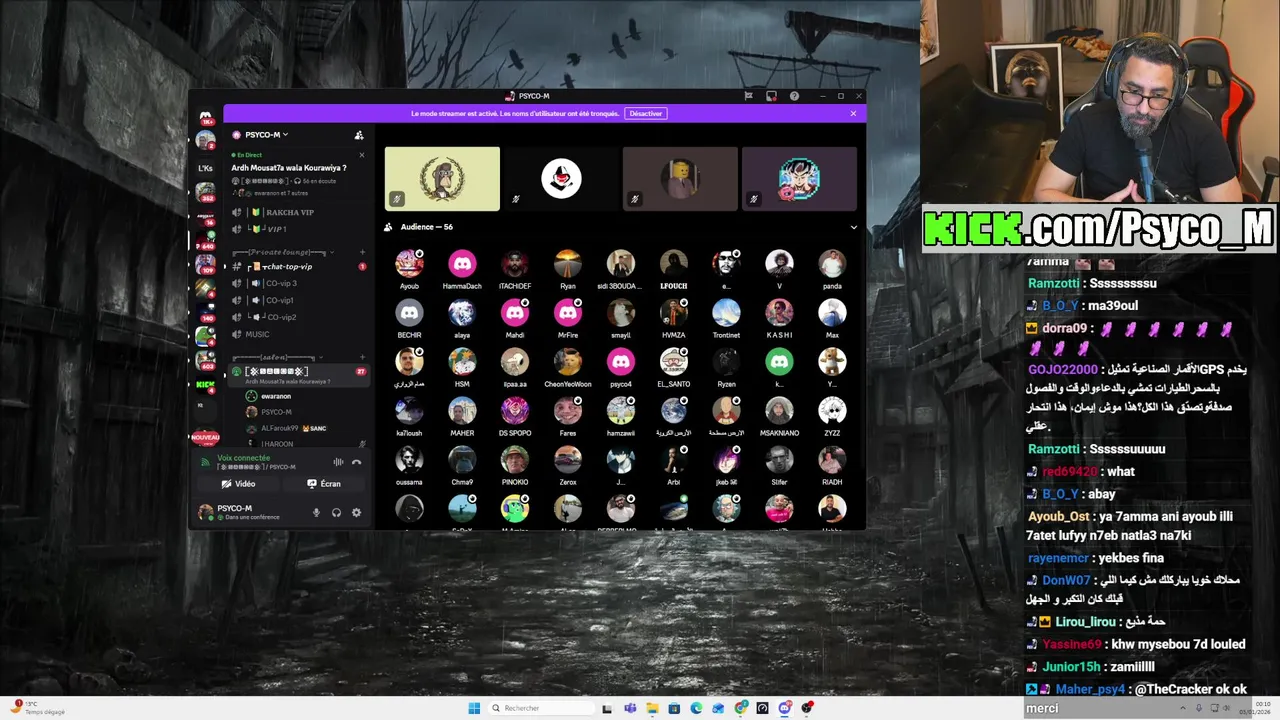Click audience member PINOKIO avatar

pos(515,460)
